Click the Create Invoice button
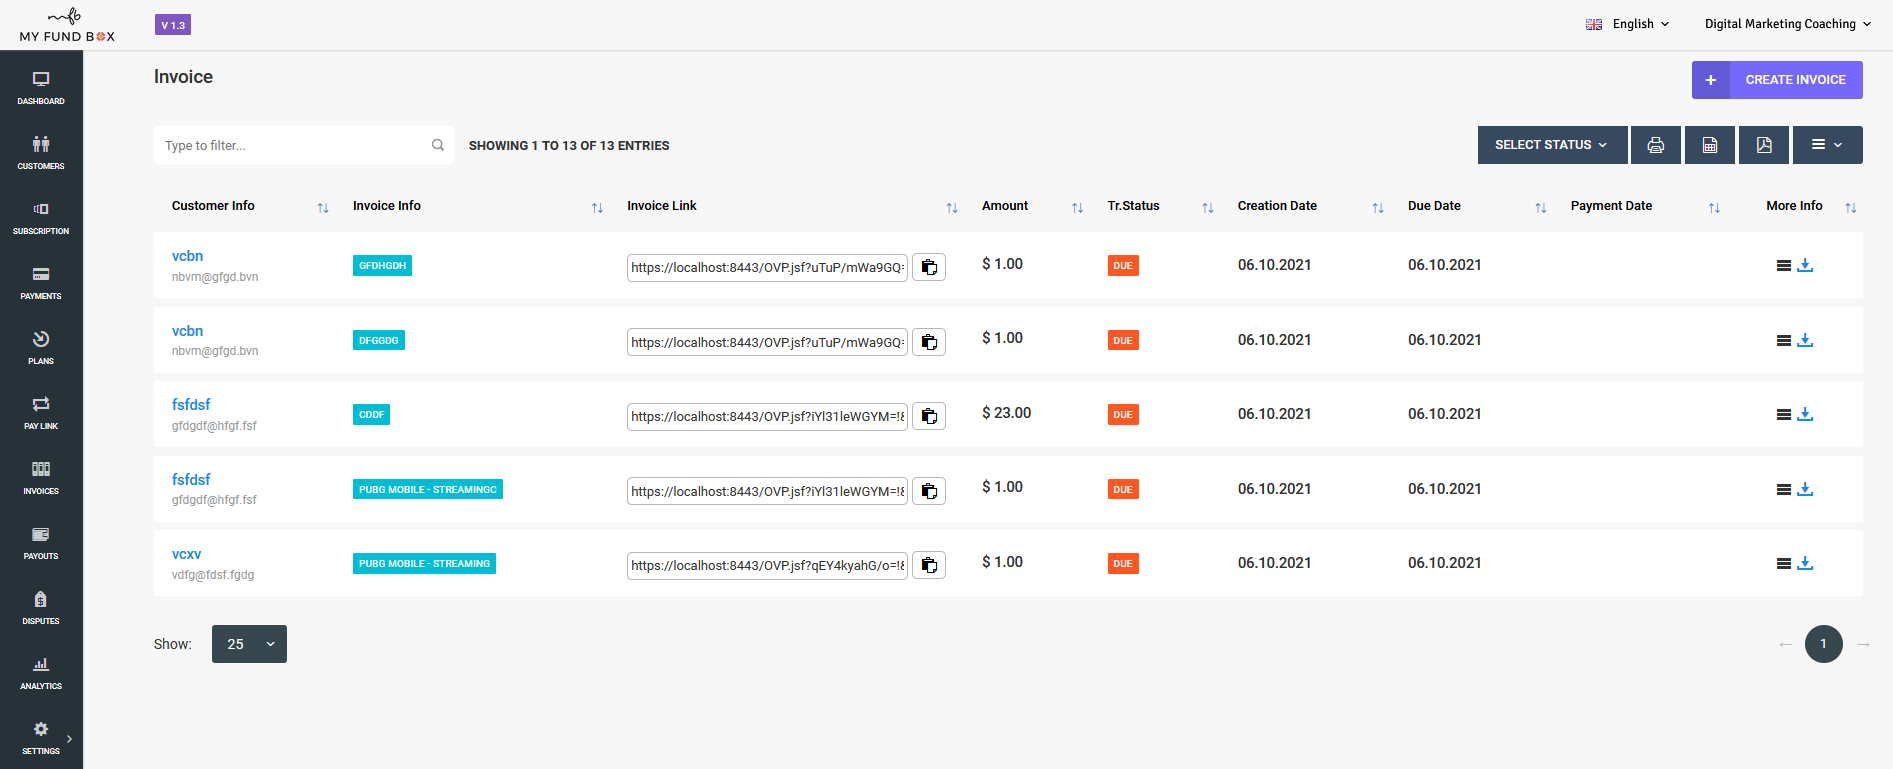This screenshot has width=1893, height=769. click(1777, 80)
